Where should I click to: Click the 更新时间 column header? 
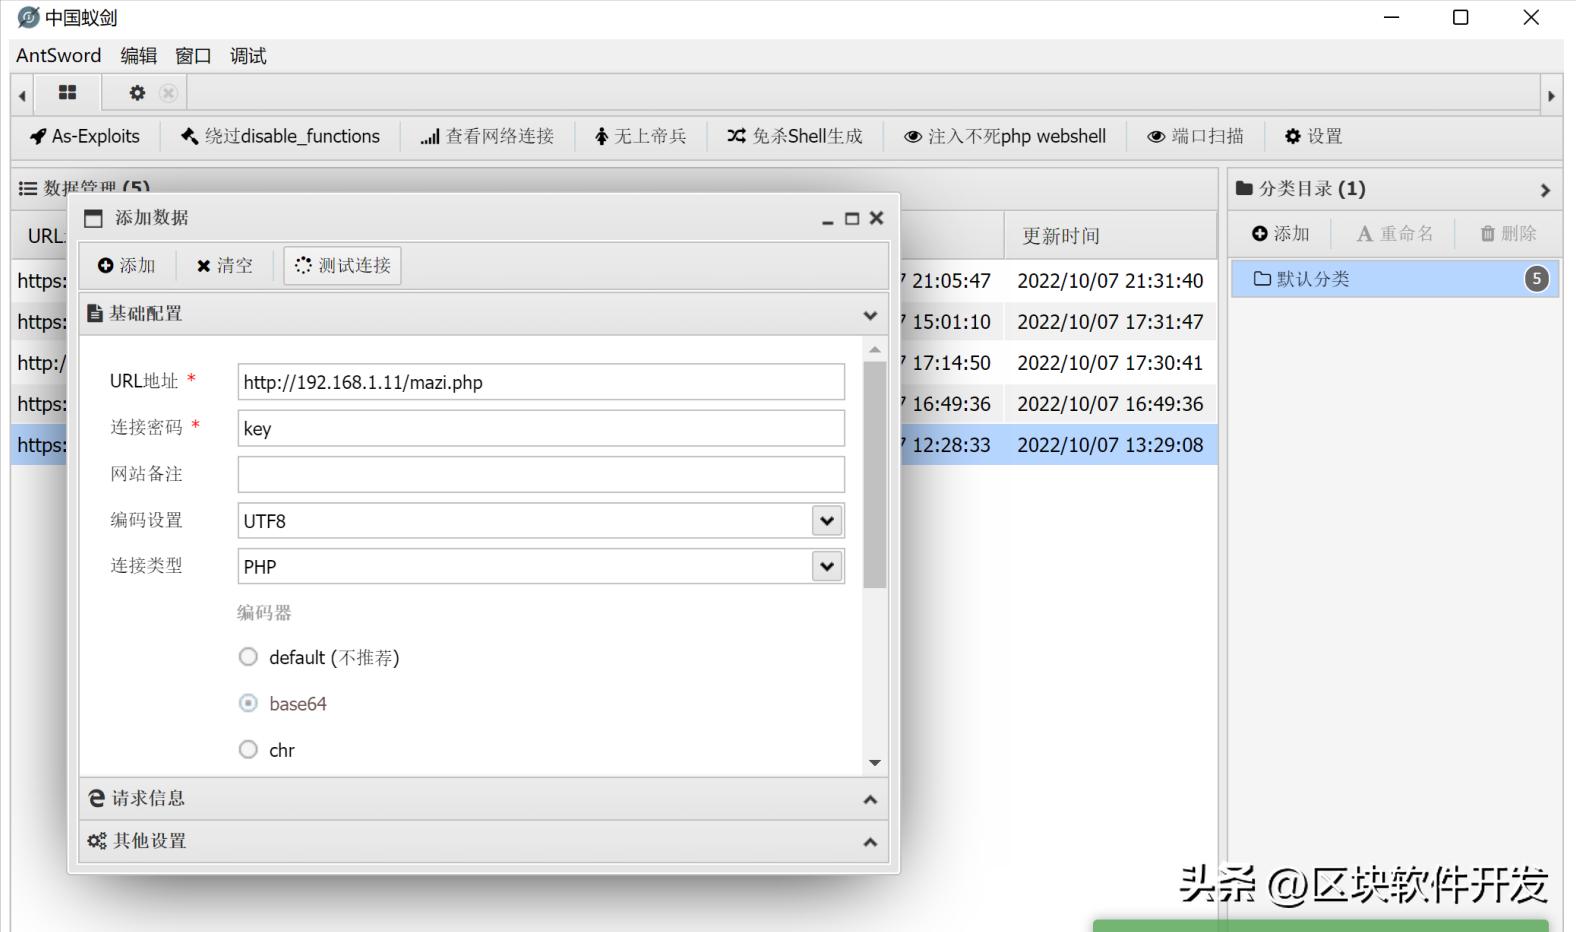(x=1110, y=236)
